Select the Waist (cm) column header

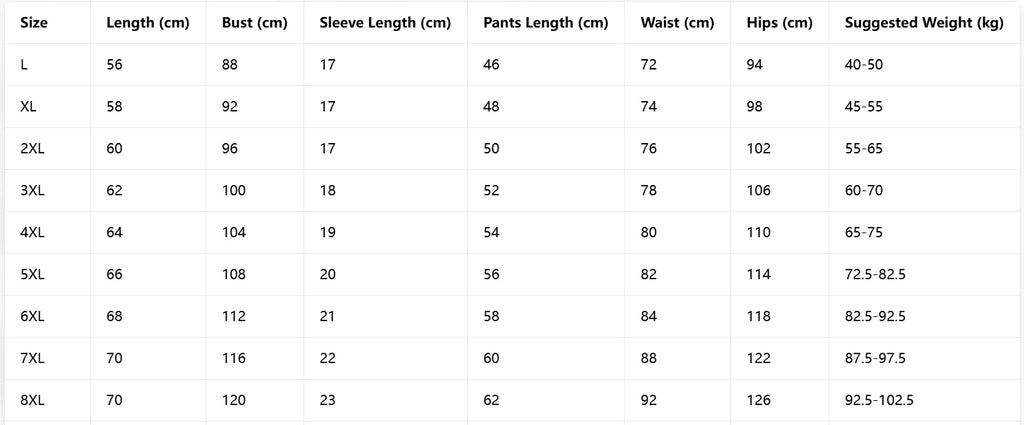tap(677, 23)
